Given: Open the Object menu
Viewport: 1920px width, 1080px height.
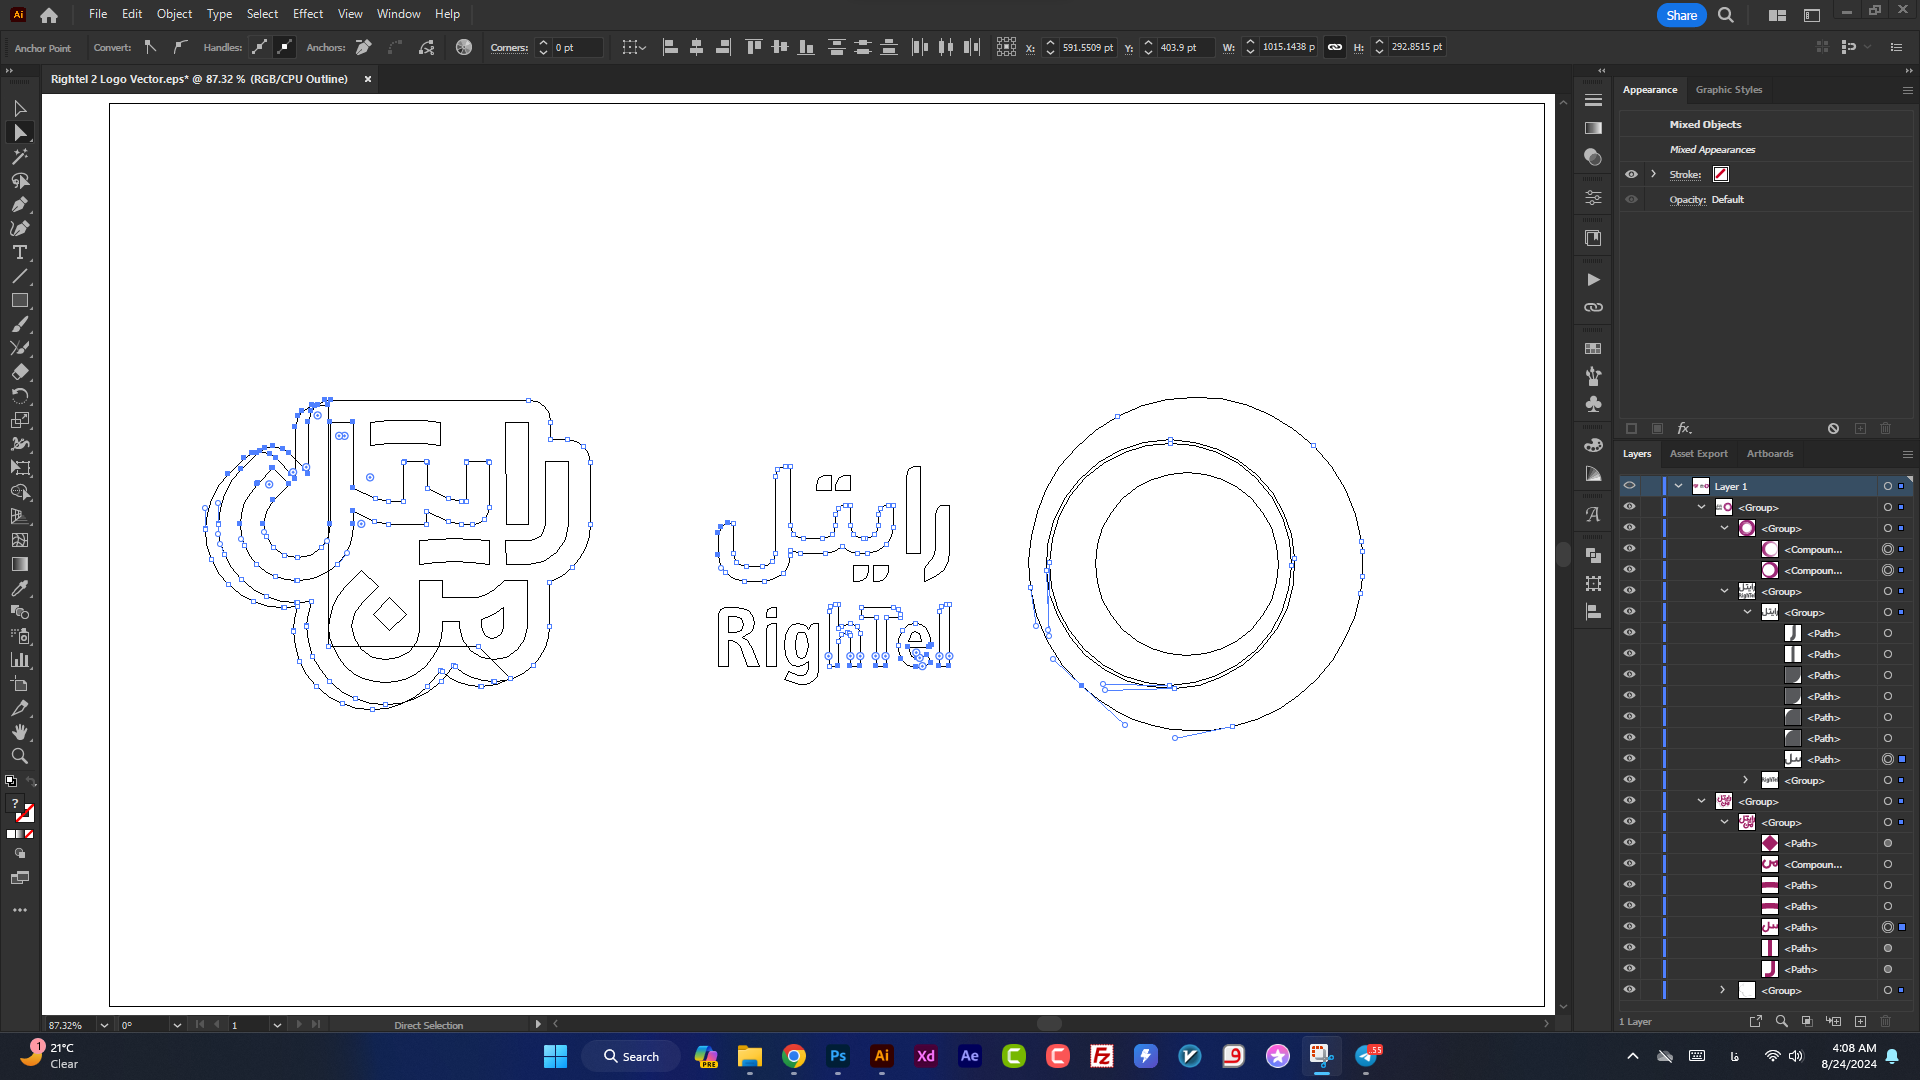Looking at the screenshot, I should pos(174,14).
